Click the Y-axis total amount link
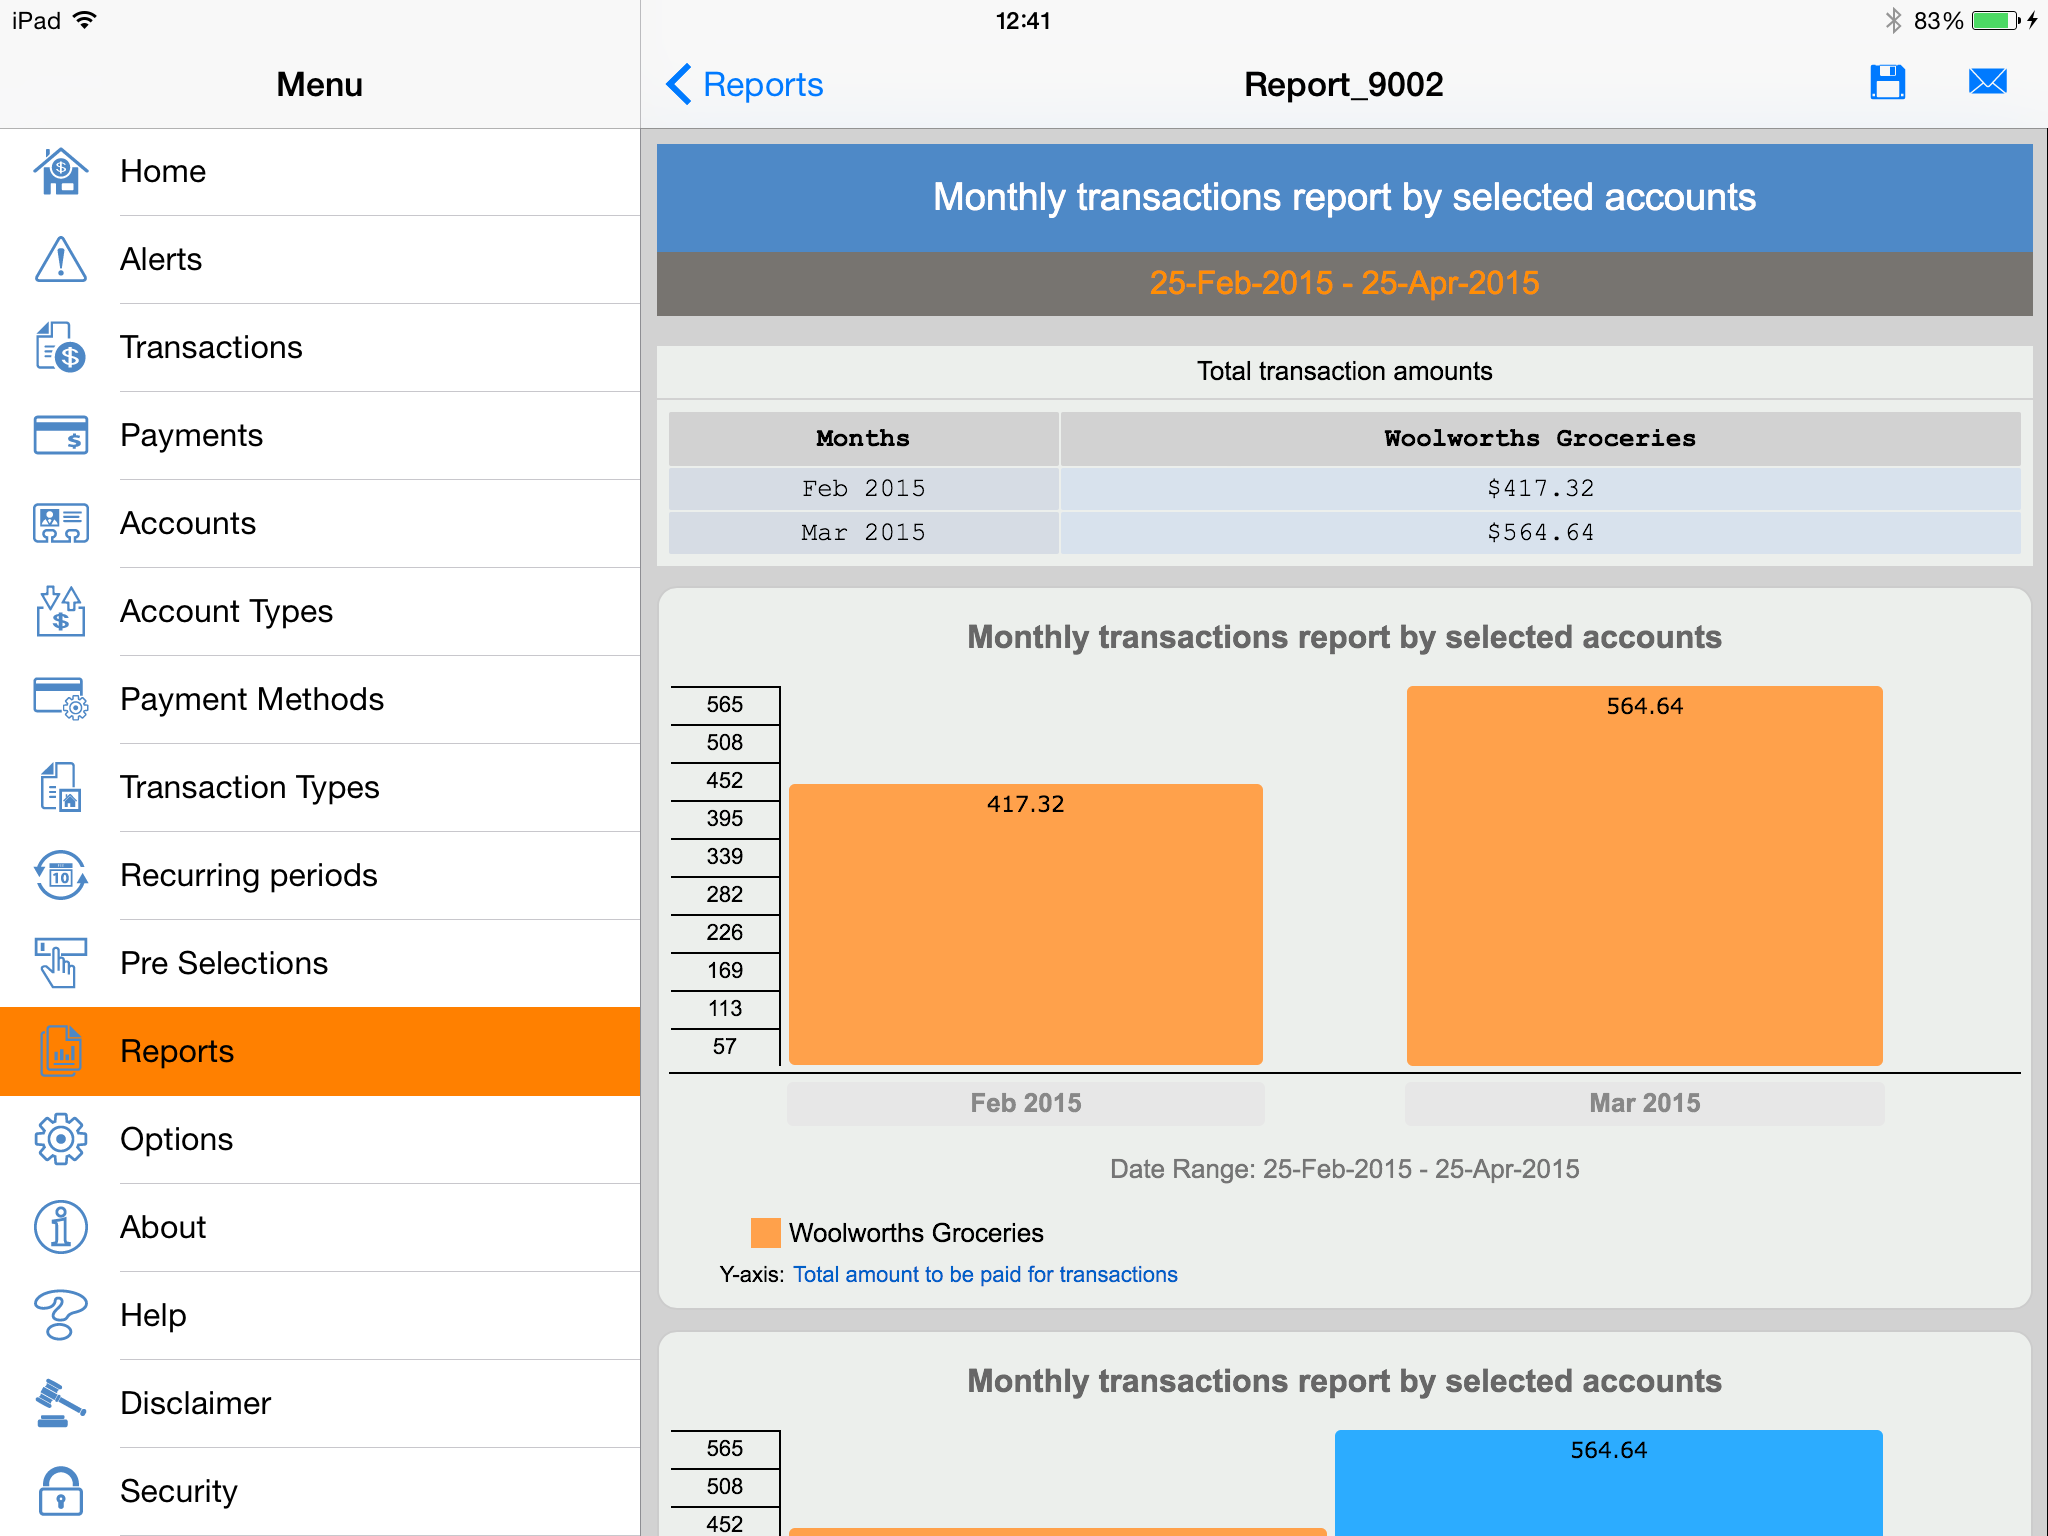 point(987,1276)
